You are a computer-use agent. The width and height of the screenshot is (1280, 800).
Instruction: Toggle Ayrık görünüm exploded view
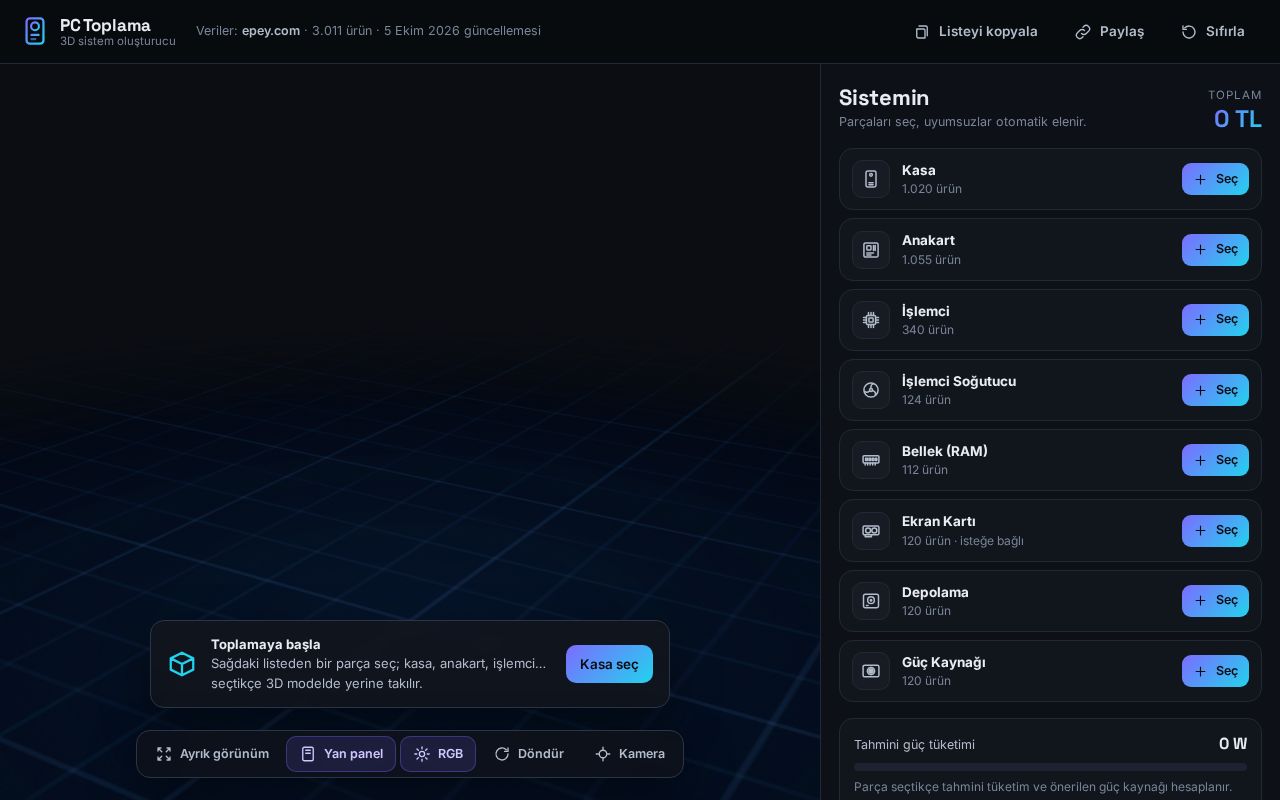(x=213, y=754)
